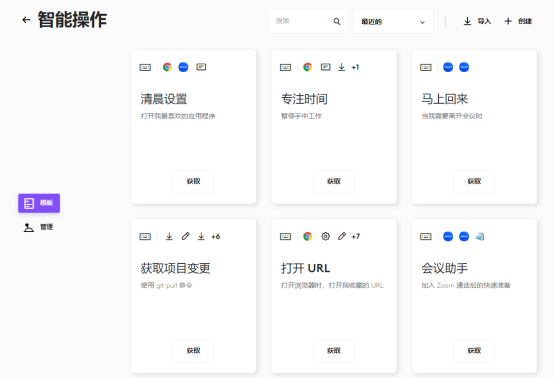
Task: Click the search magnifier icon
Action: point(337,22)
